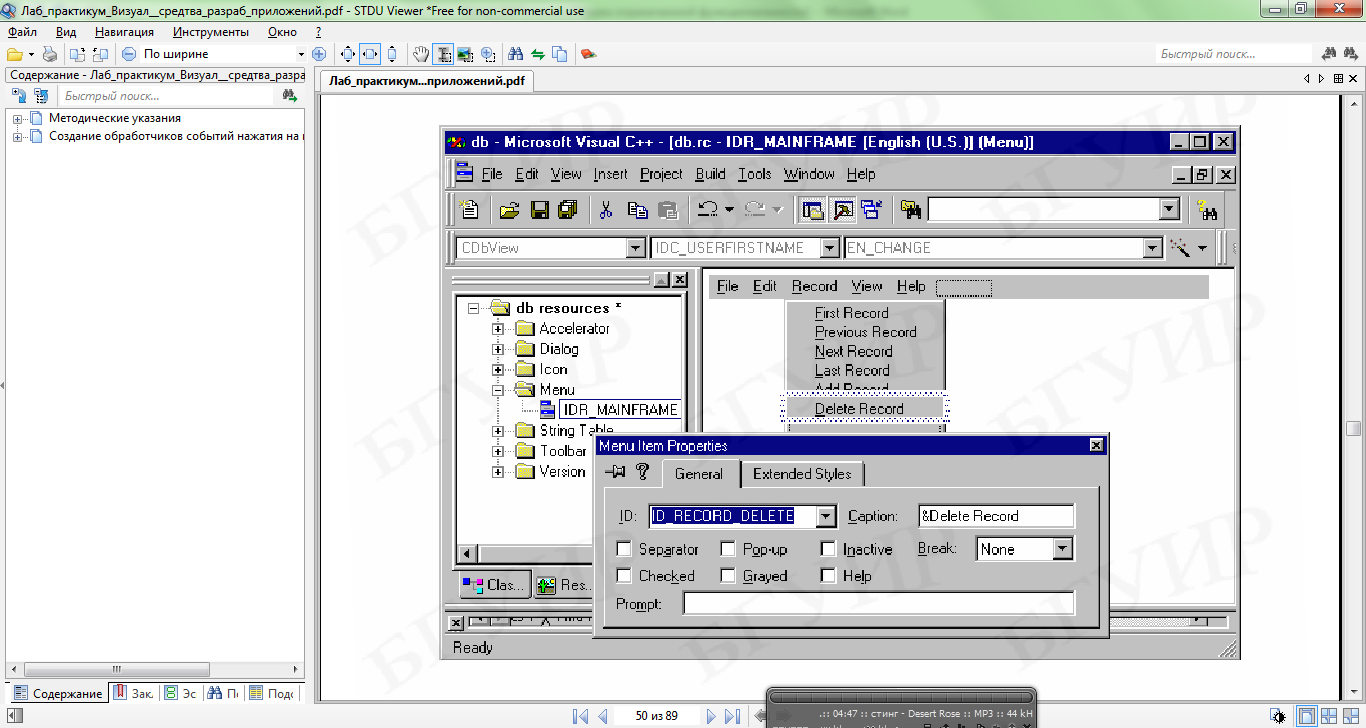Select the Hand tool
This screenshot has height=728, width=1366.
pos(422,54)
